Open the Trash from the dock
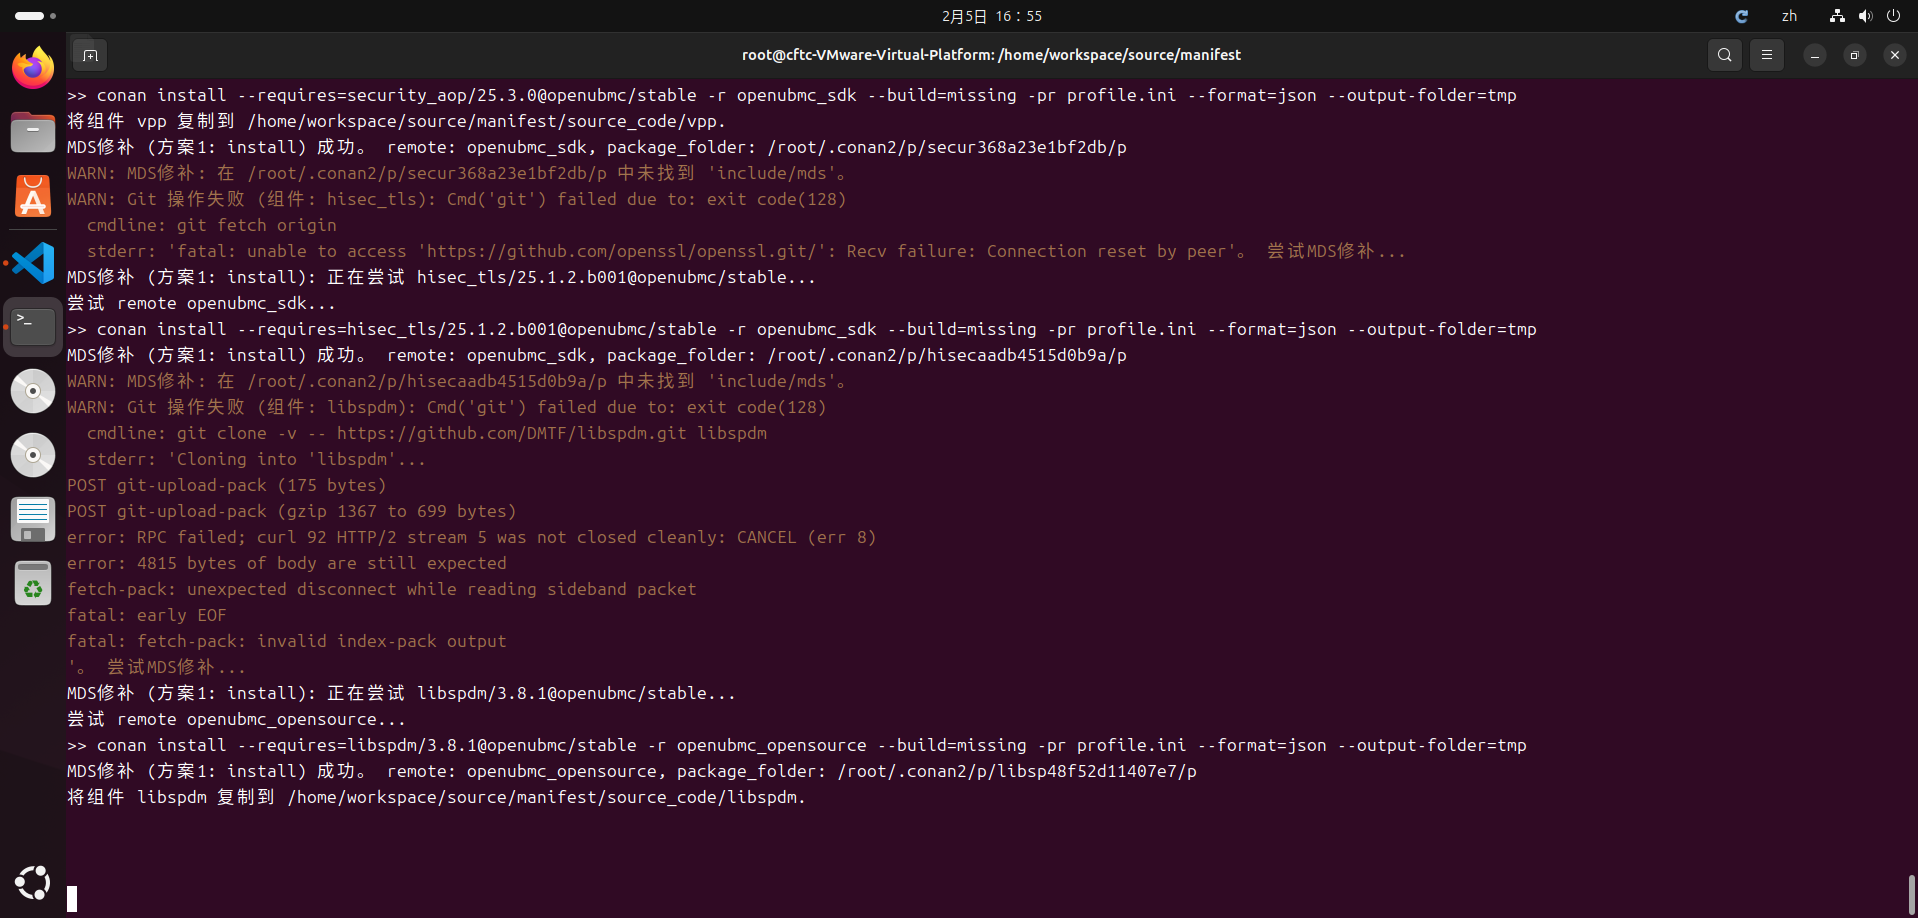Viewport: 1918px width, 918px height. coord(33,584)
